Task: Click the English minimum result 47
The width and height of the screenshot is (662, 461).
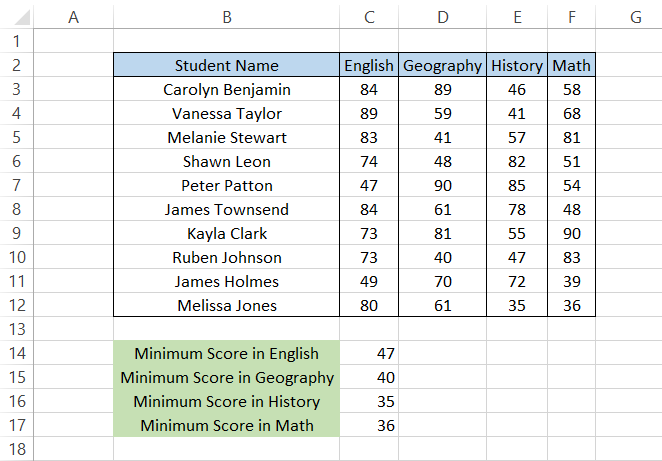Action: [369, 354]
